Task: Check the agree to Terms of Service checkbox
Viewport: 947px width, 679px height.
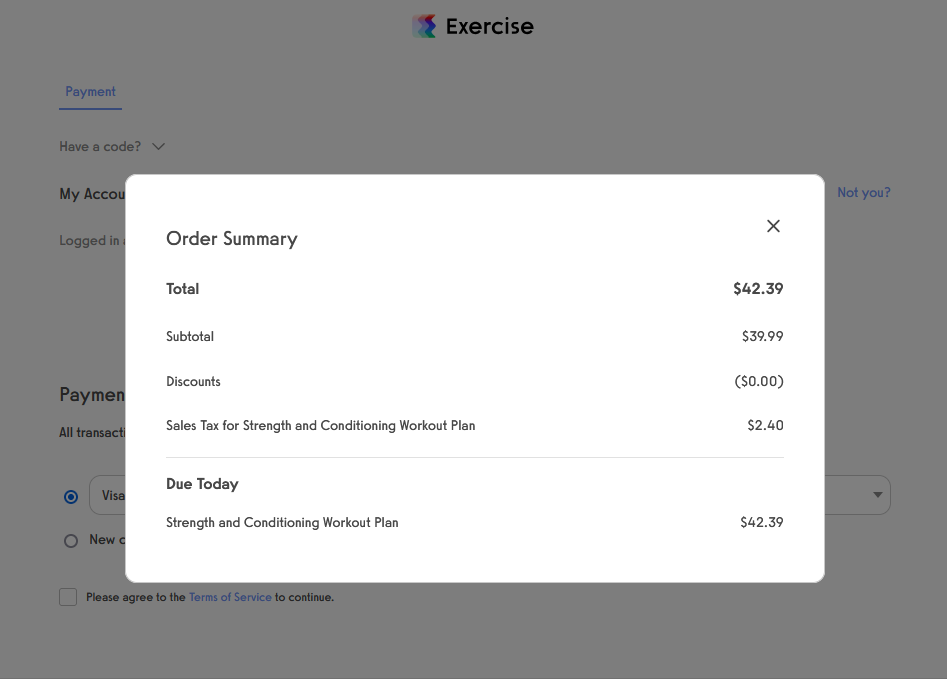Action: click(67, 596)
